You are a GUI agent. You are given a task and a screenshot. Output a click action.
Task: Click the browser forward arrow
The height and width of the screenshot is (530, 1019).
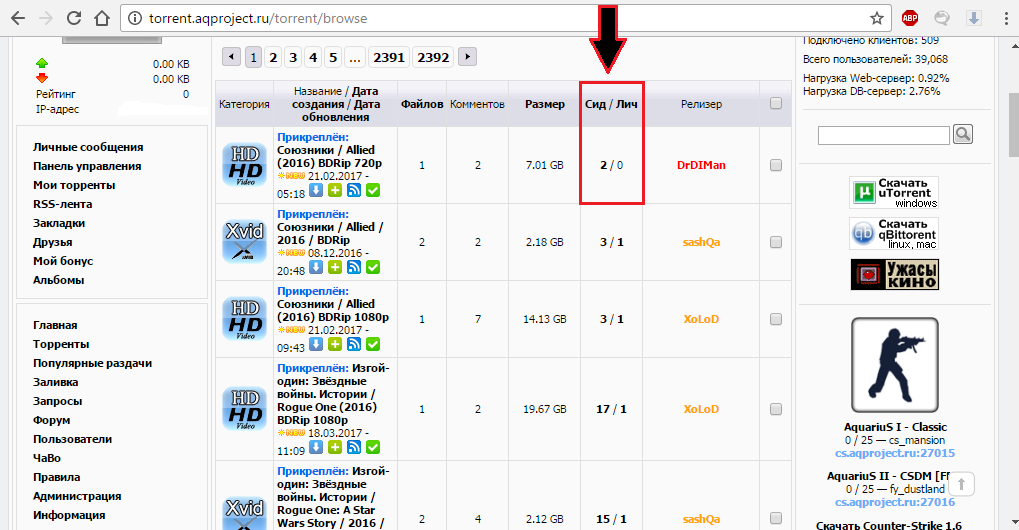tap(45, 18)
